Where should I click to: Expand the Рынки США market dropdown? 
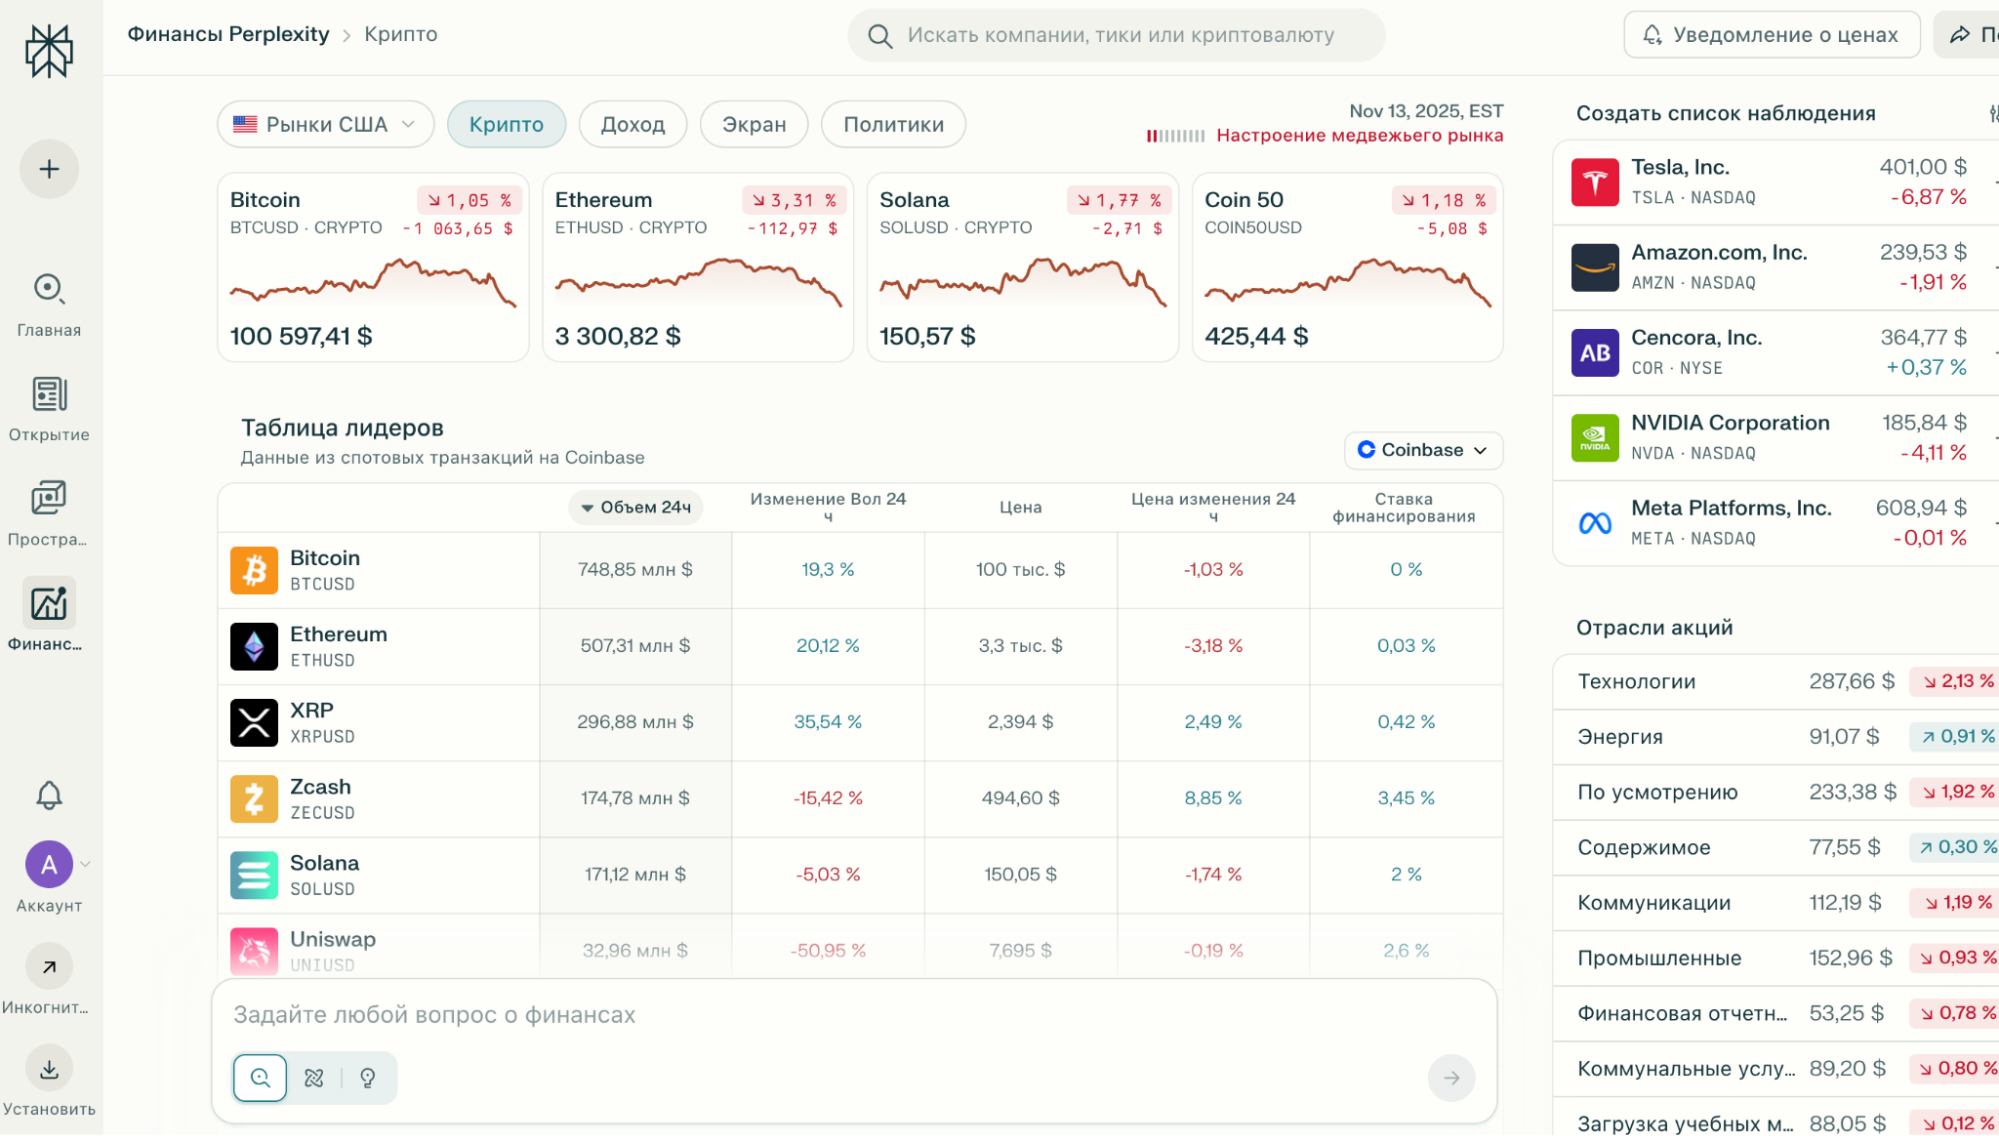point(326,124)
